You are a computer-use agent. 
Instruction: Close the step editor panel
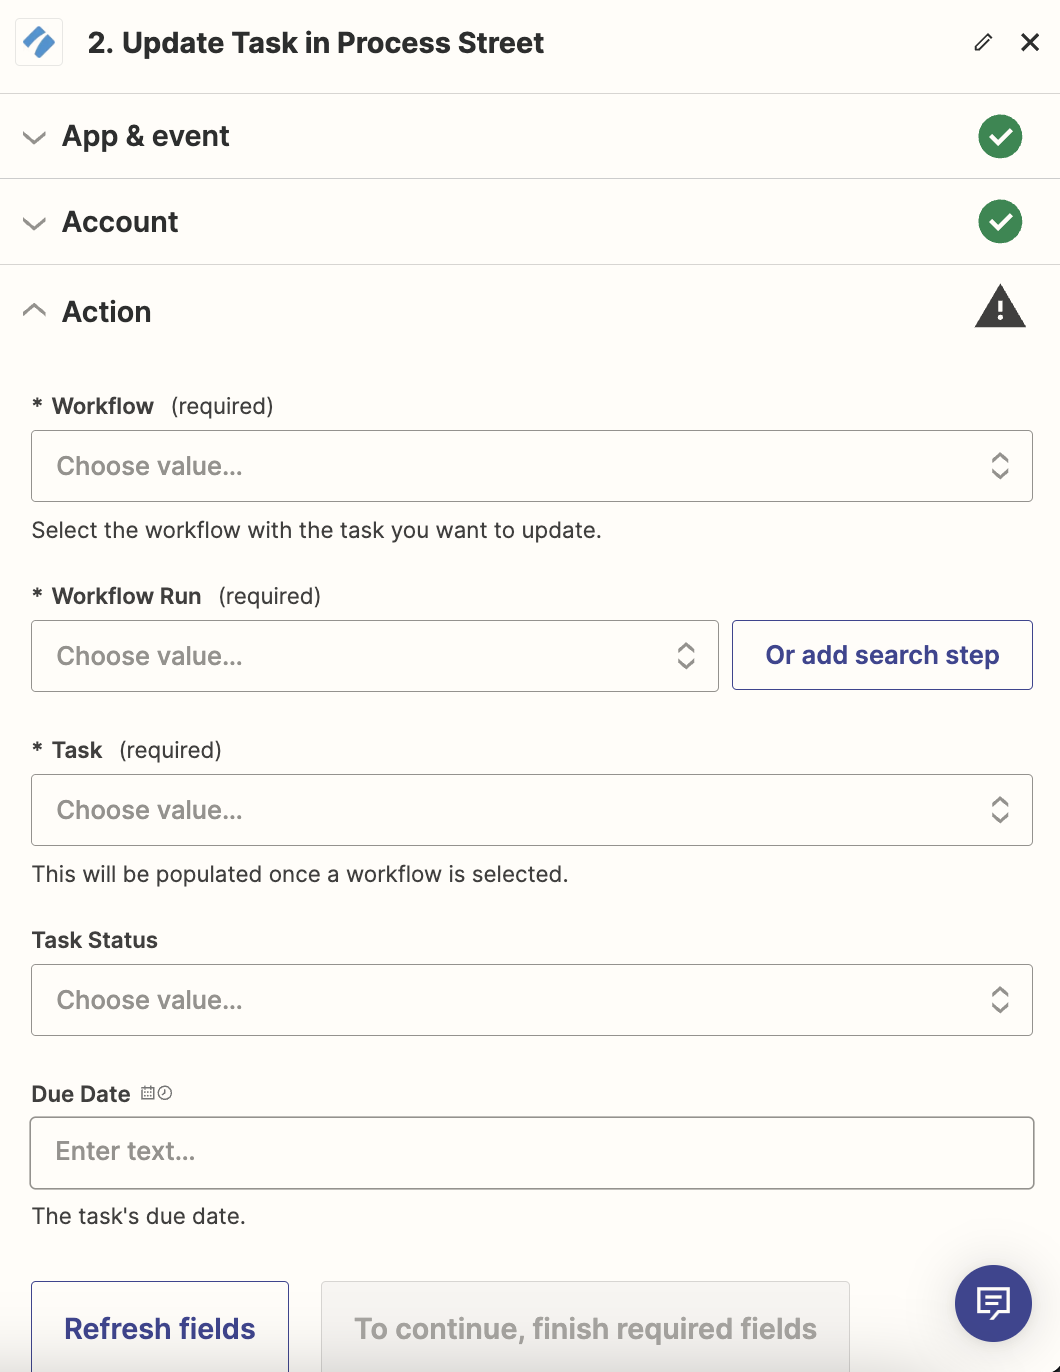click(x=1030, y=42)
